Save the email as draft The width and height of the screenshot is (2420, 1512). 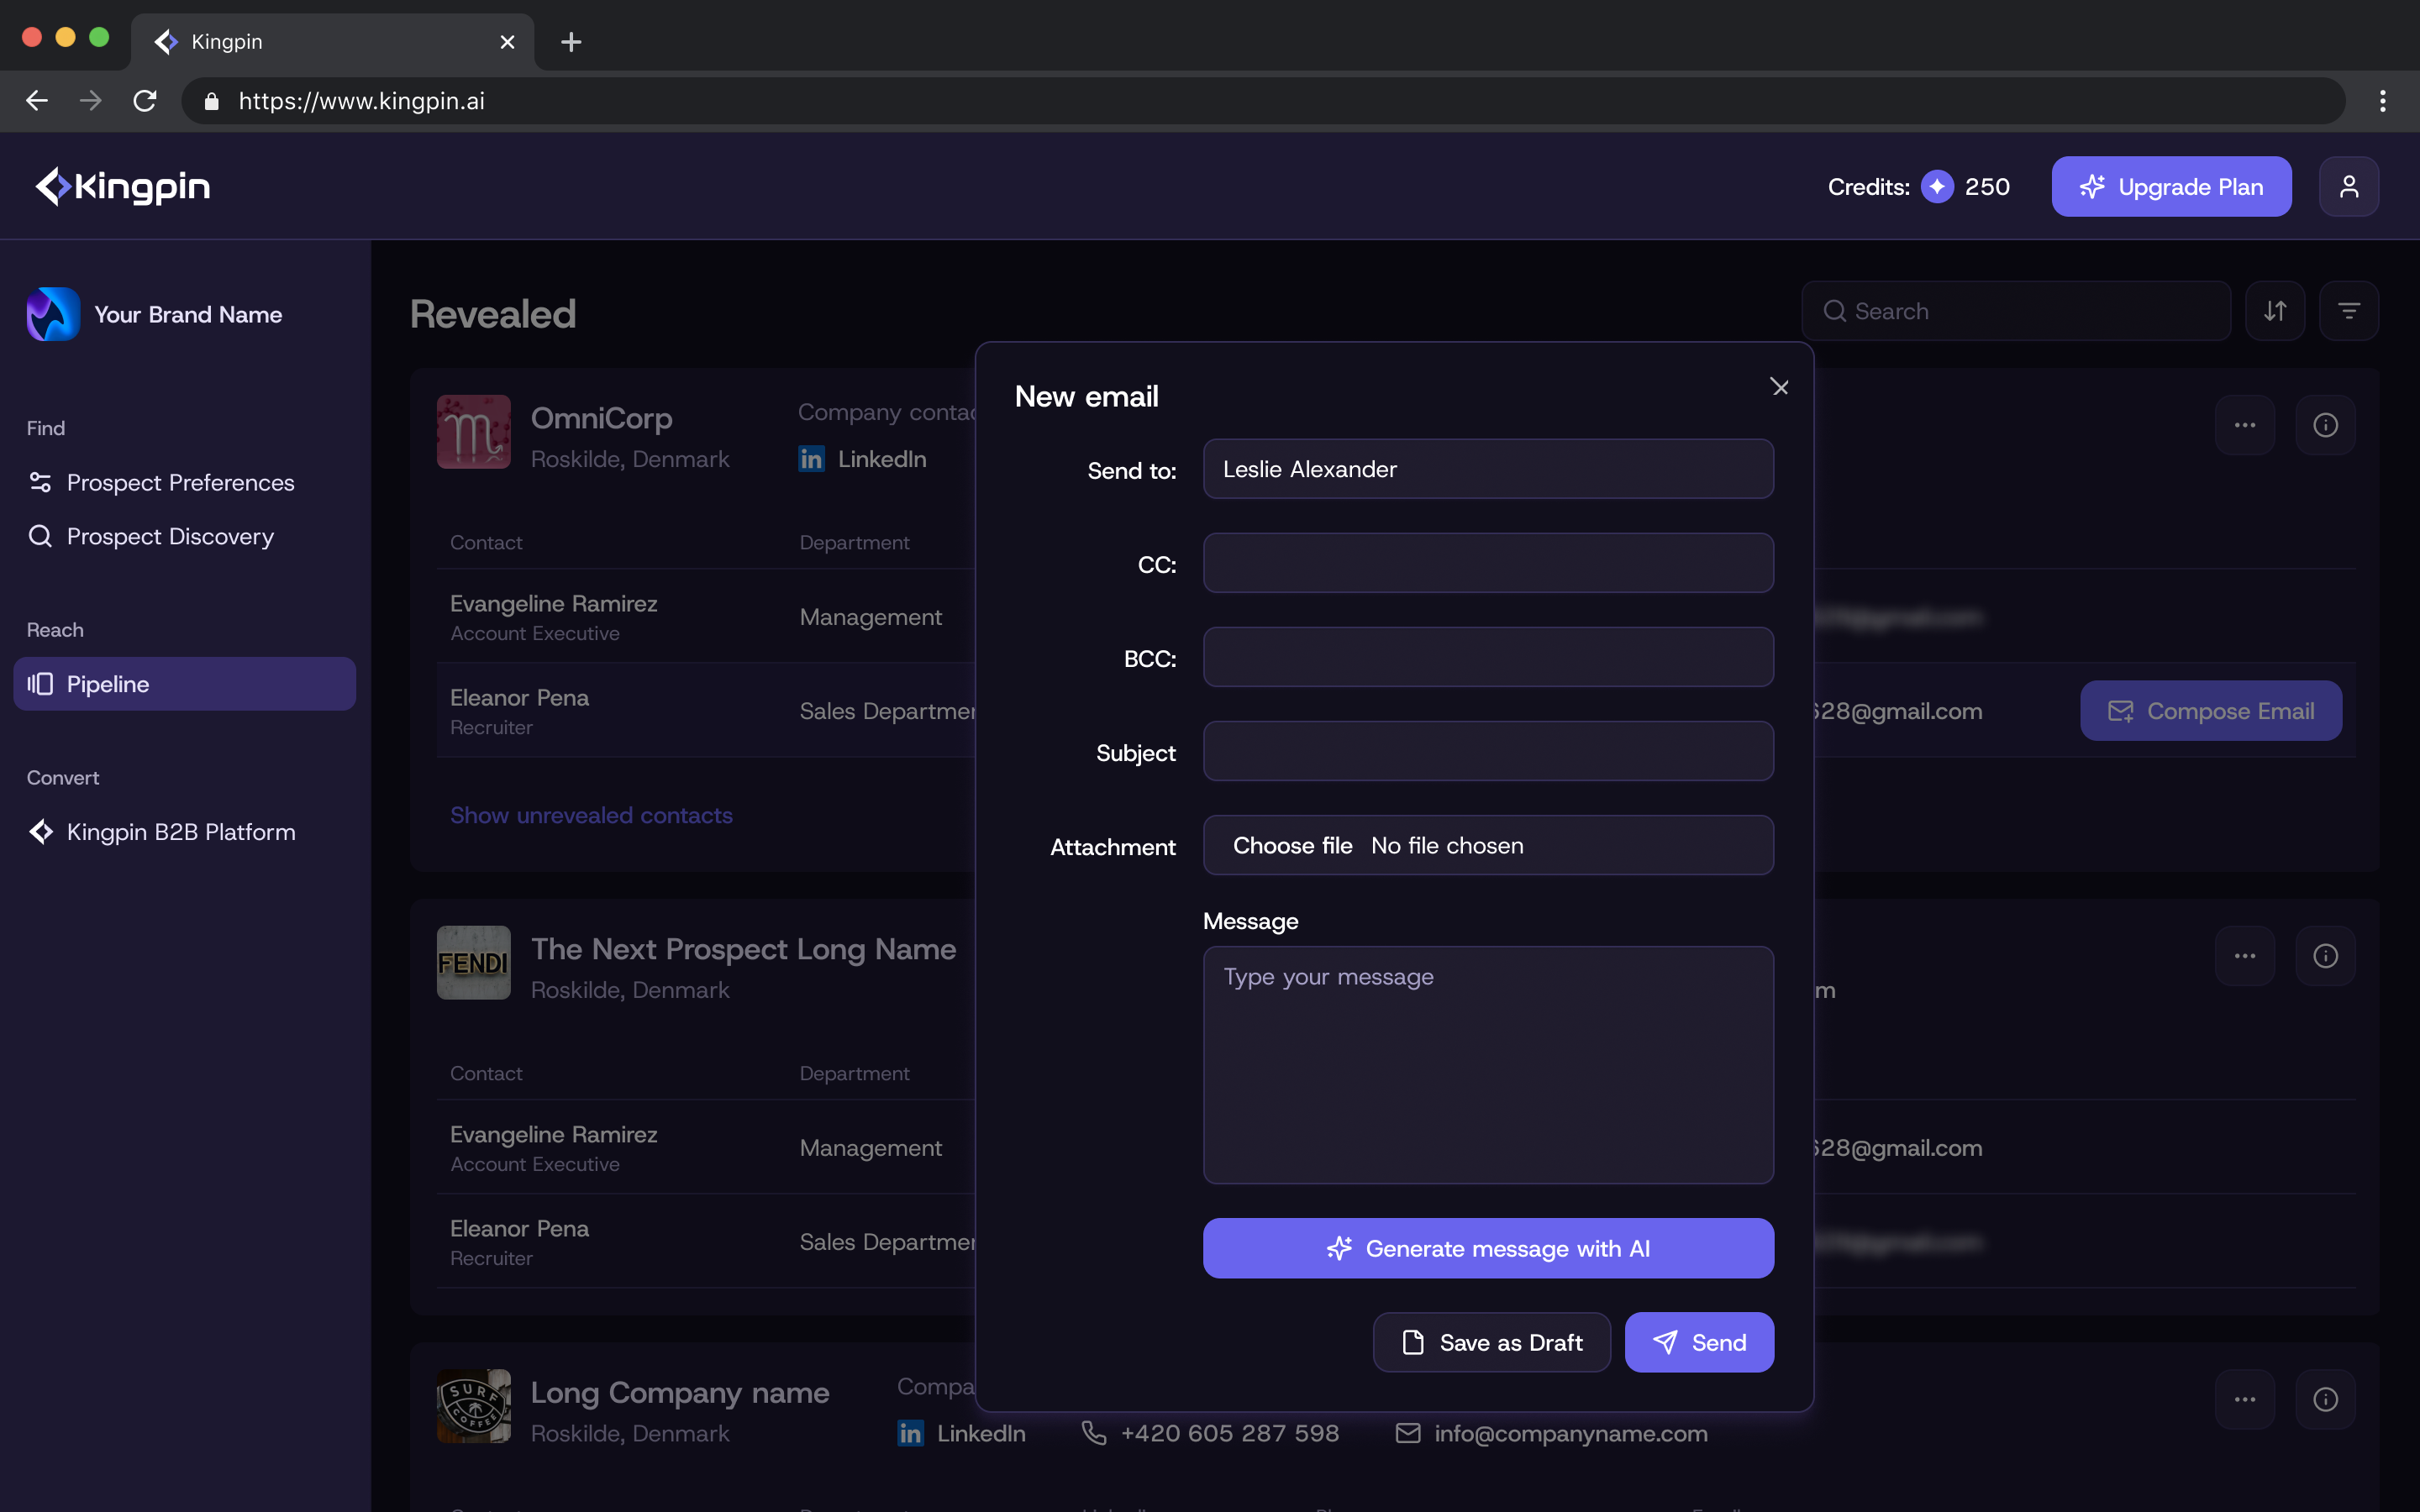pyautogui.click(x=1491, y=1342)
